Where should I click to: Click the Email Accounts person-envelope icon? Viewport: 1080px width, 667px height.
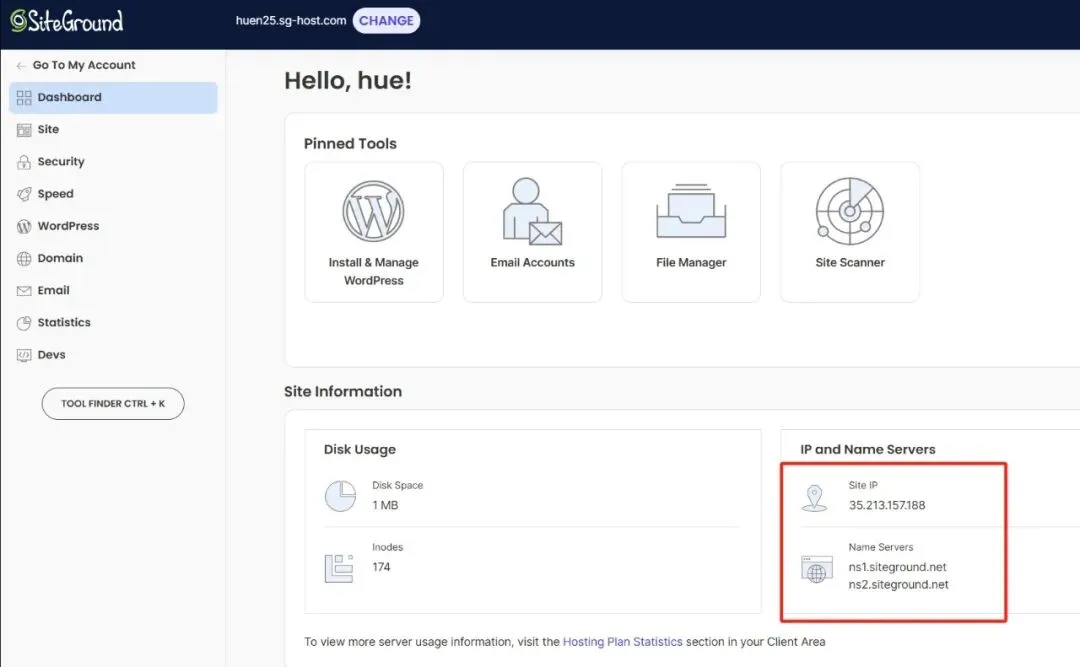tap(532, 211)
